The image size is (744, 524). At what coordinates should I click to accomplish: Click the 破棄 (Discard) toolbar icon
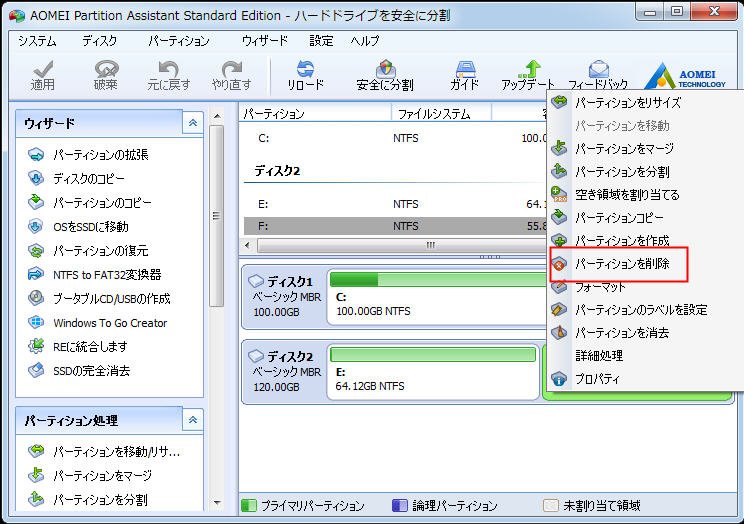105,75
